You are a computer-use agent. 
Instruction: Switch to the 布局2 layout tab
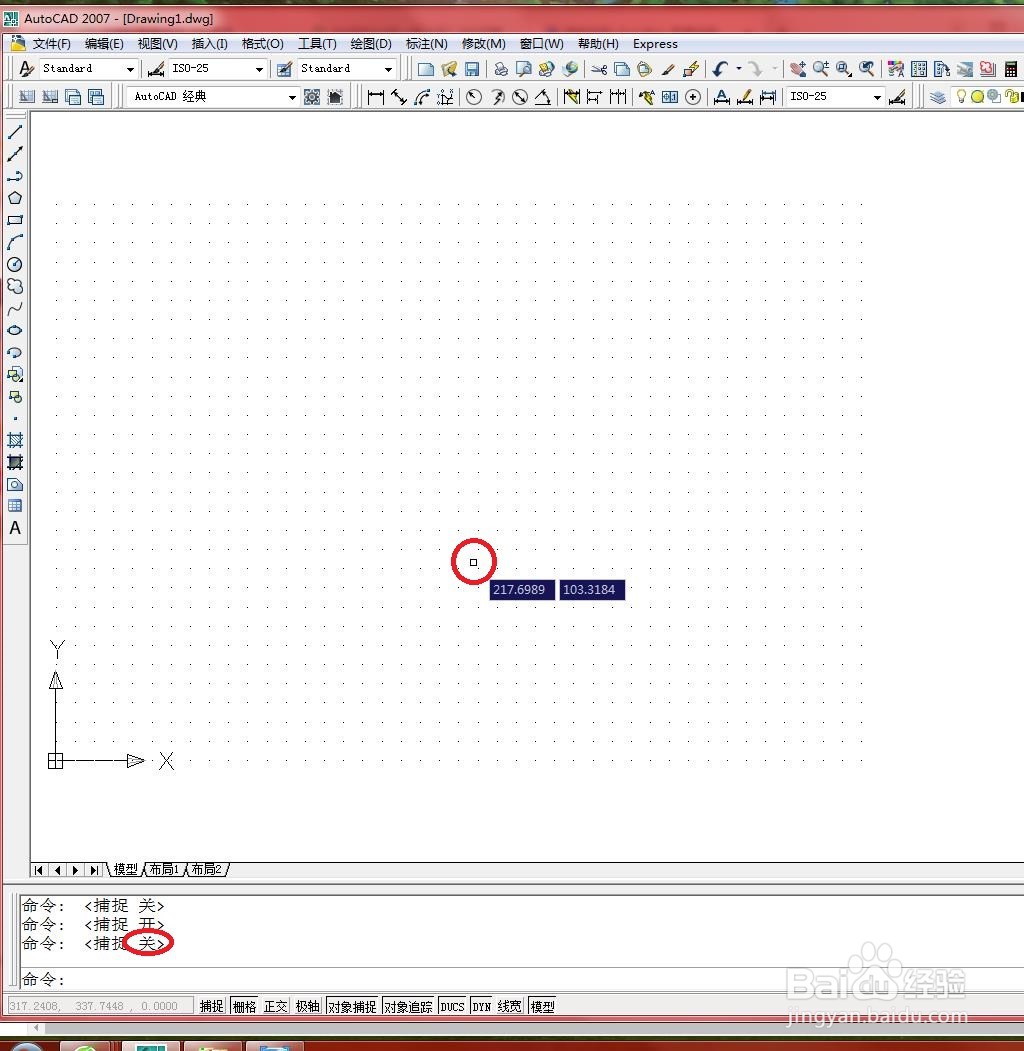click(207, 869)
